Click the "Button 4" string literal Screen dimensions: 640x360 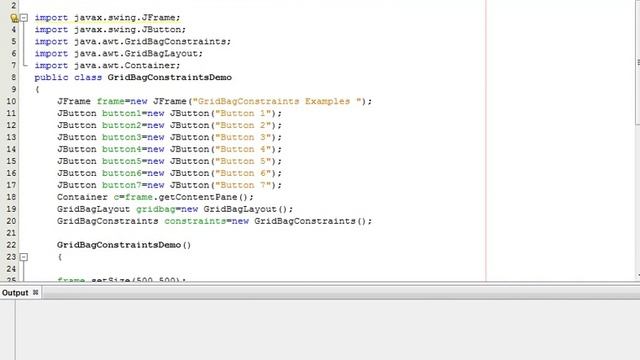tap(243, 149)
